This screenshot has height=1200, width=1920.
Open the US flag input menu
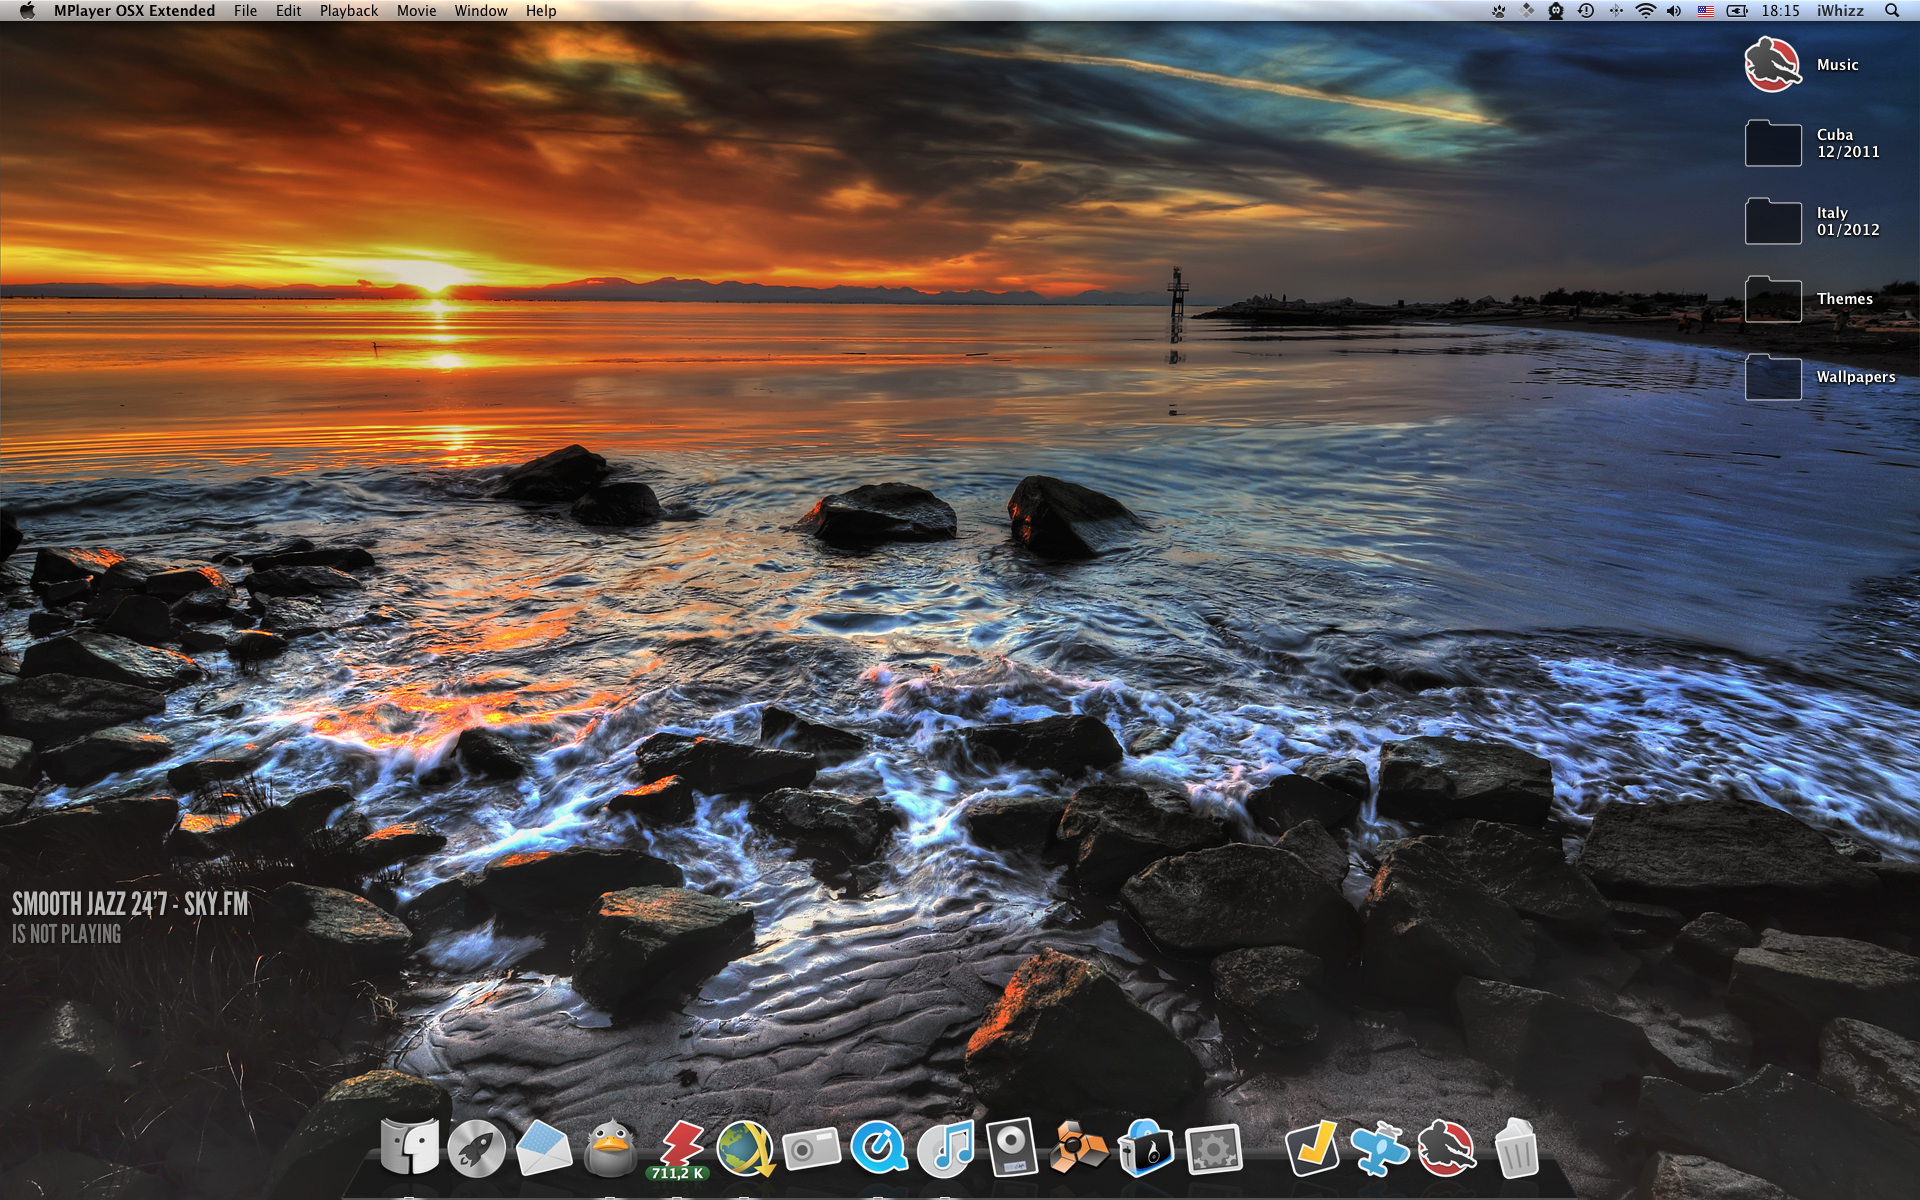[x=1706, y=11]
